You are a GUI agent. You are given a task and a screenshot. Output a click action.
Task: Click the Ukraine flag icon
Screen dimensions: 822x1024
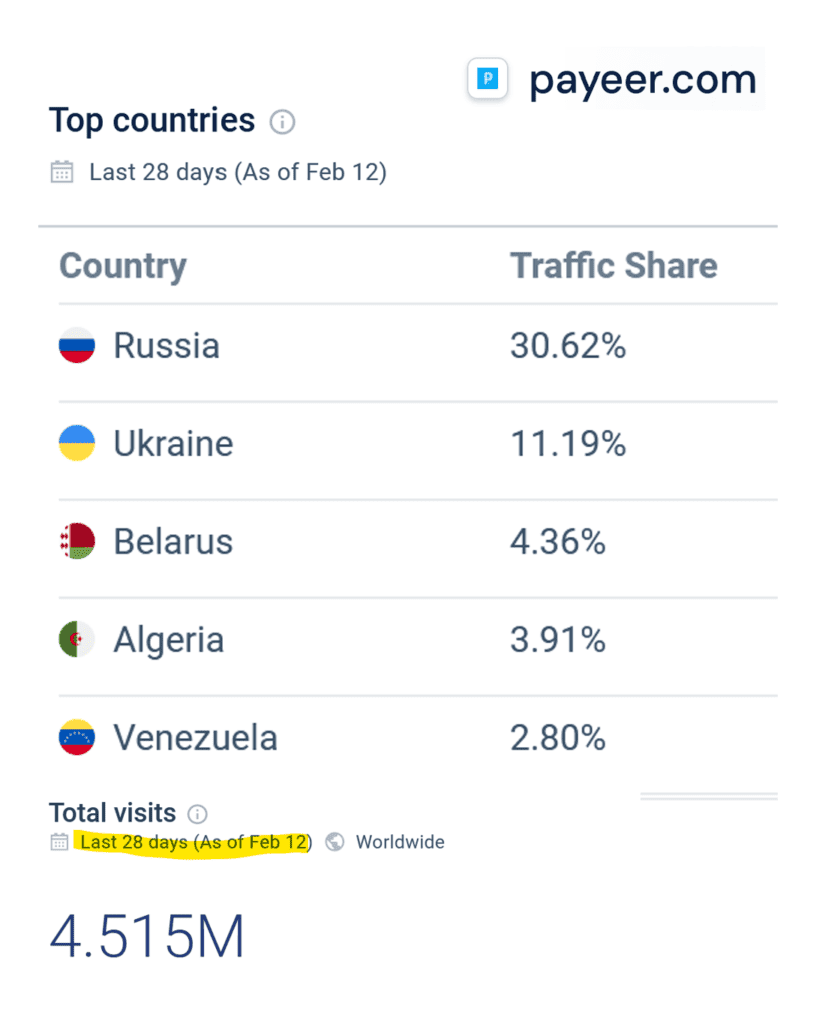point(75,443)
